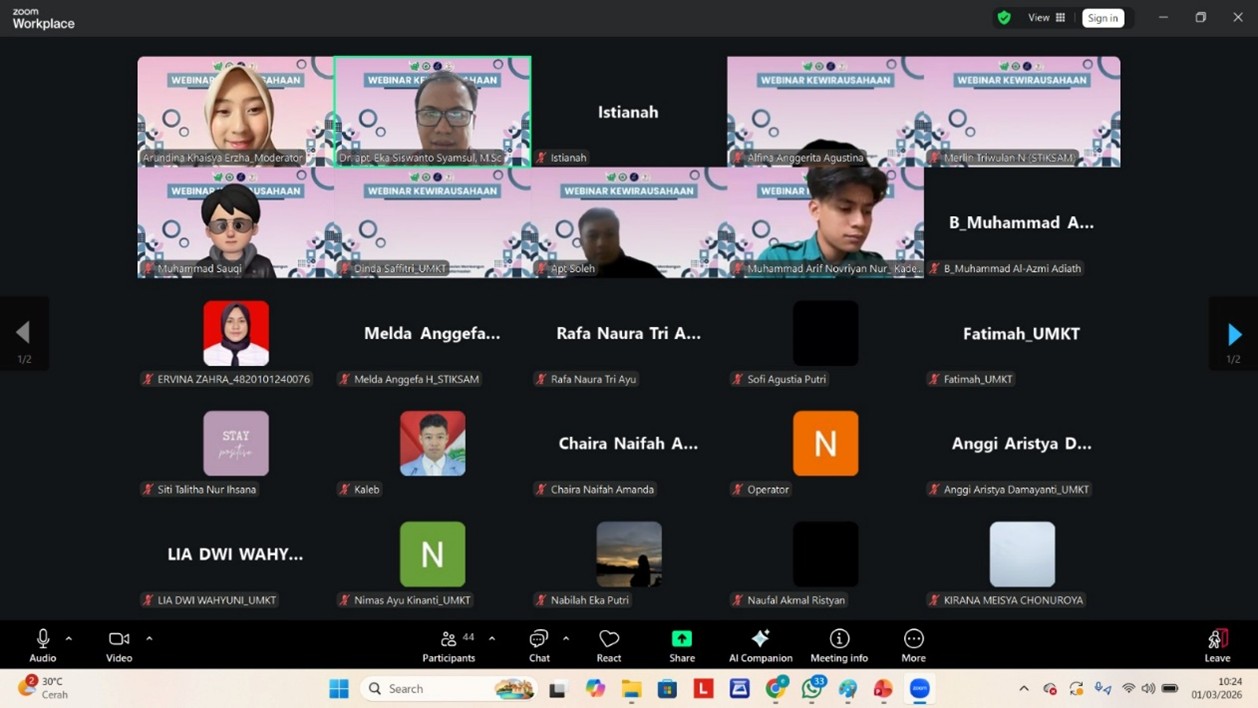Expand the audio settings arrow
The width and height of the screenshot is (1258, 708).
click(69, 638)
